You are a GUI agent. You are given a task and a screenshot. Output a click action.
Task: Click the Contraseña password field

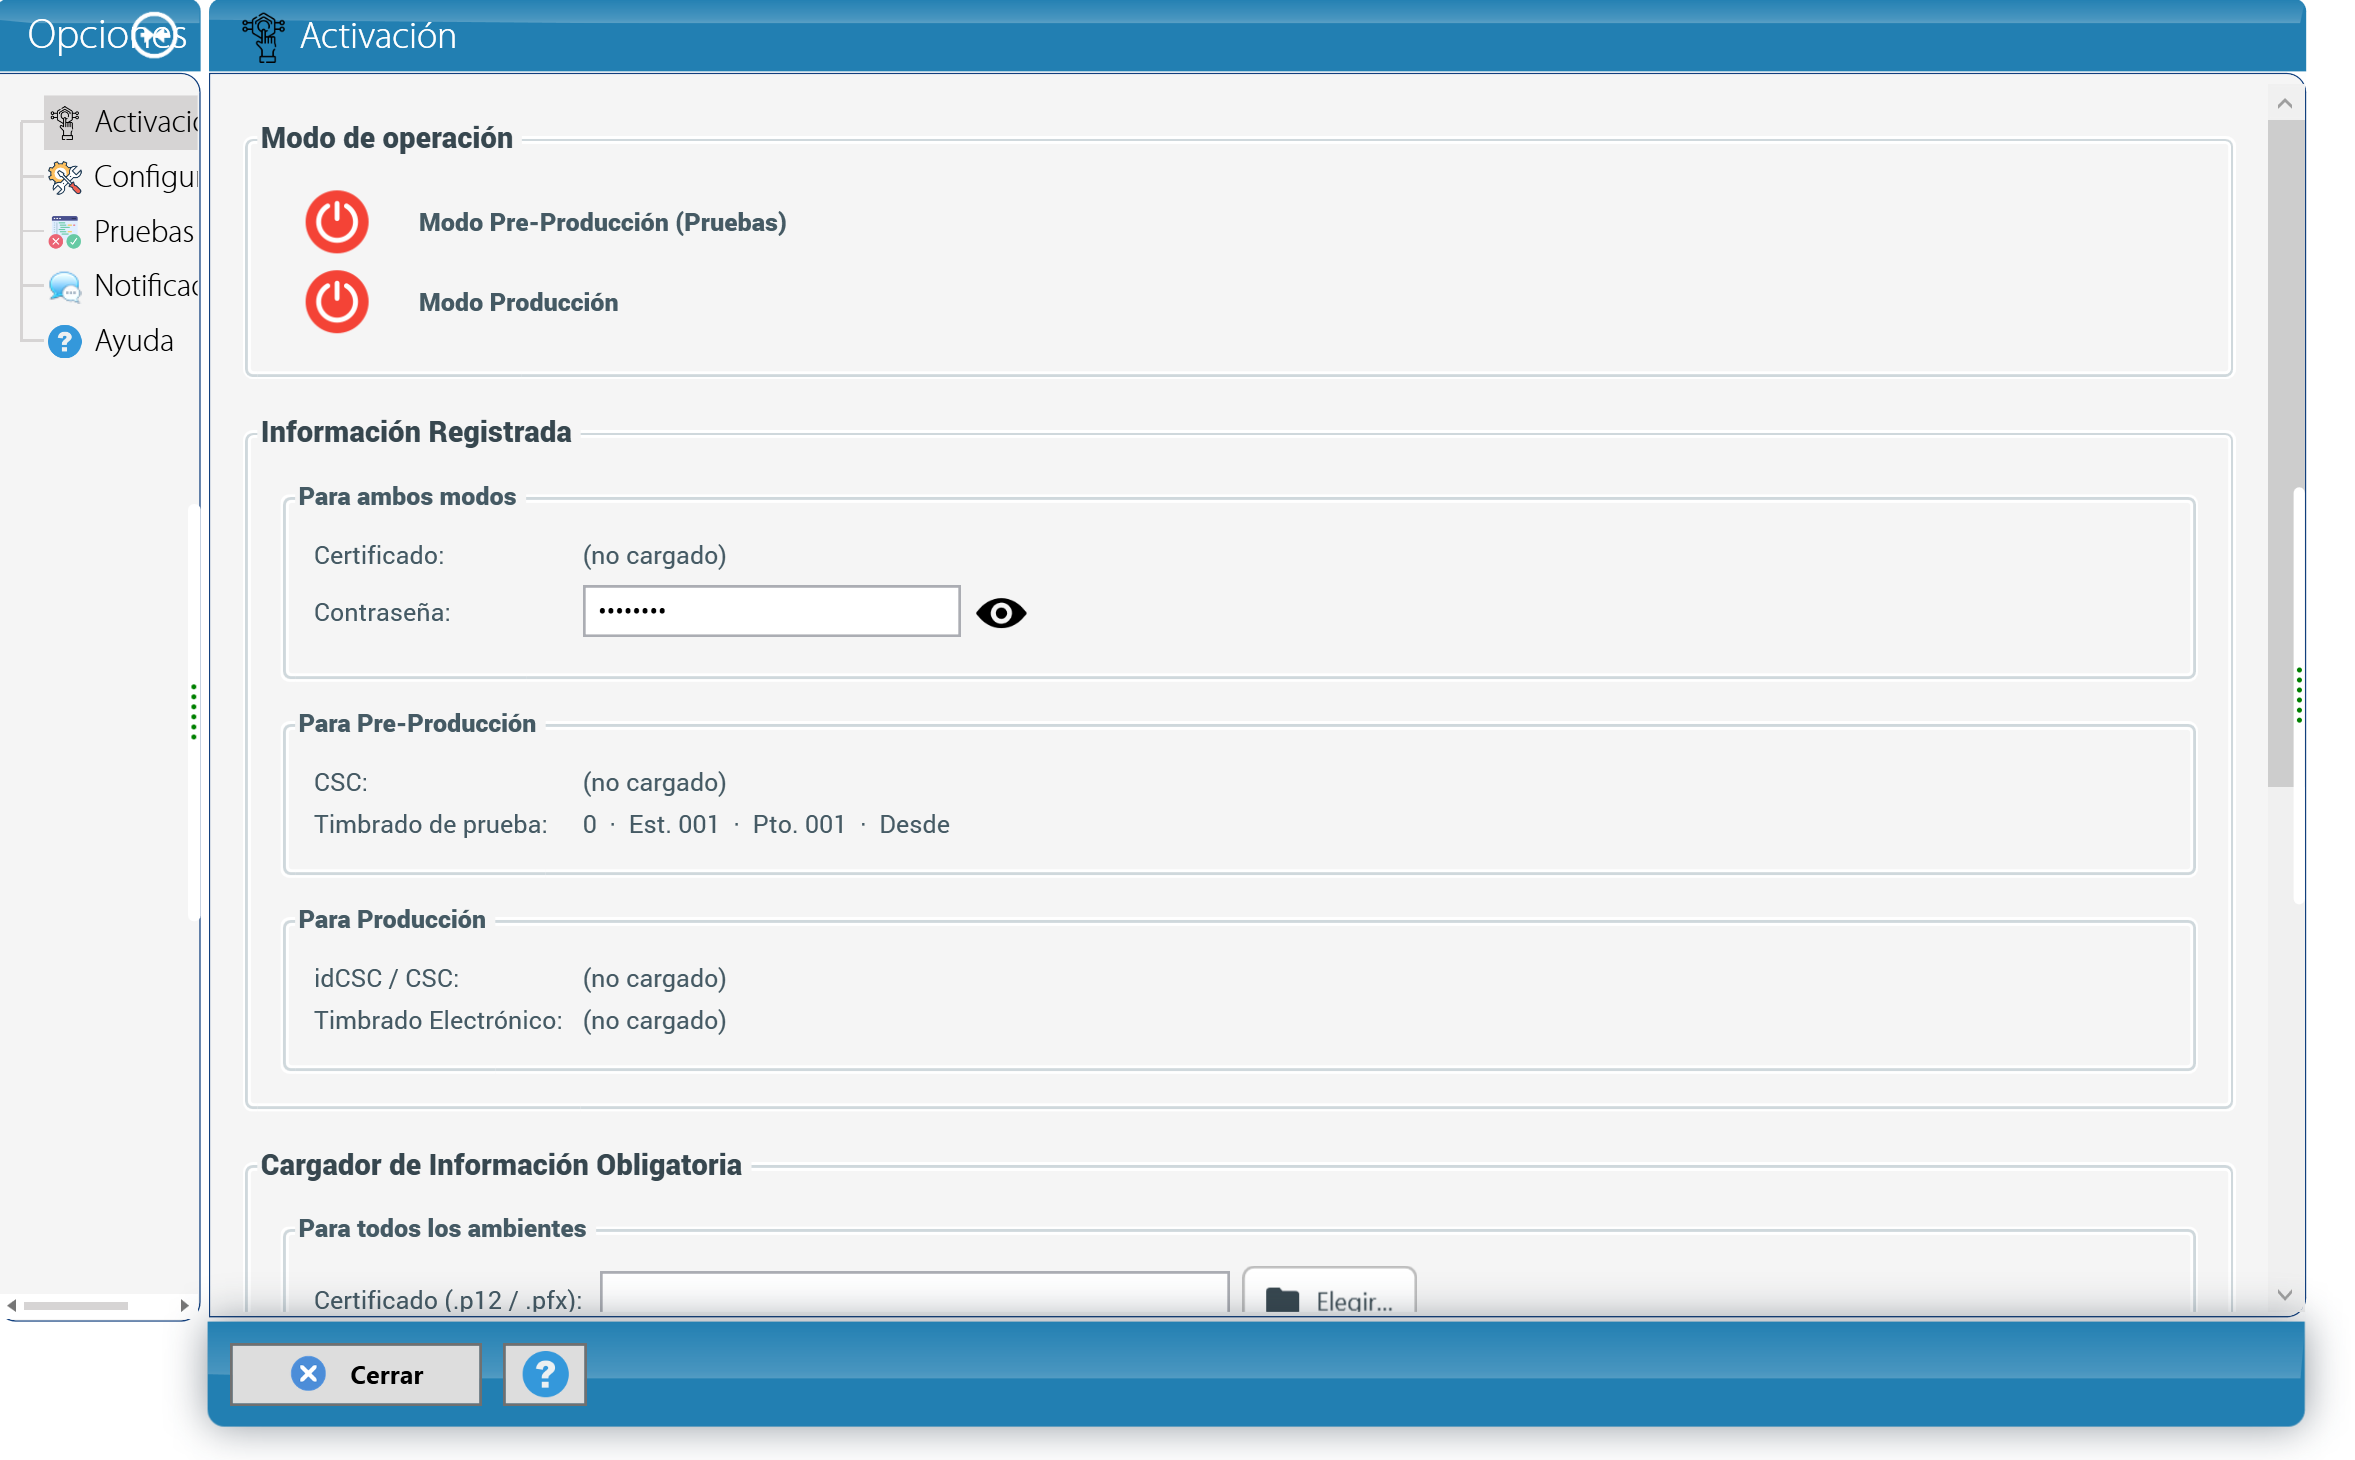click(x=771, y=611)
